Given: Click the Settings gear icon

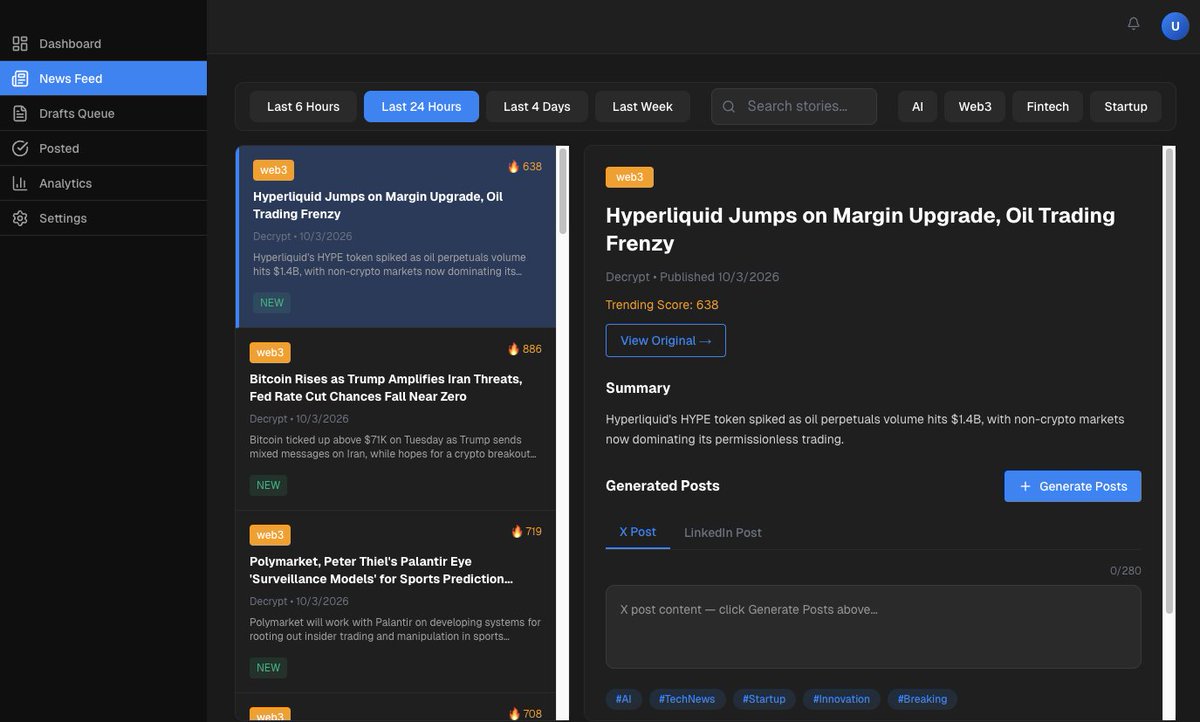Looking at the screenshot, I should [20, 219].
